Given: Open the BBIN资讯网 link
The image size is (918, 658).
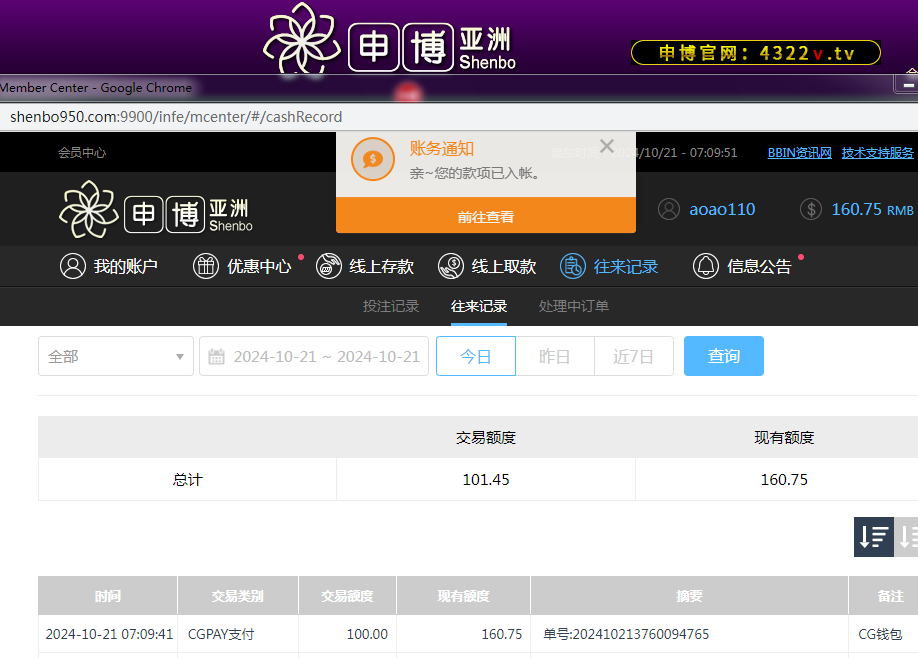Looking at the screenshot, I should (x=799, y=153).
